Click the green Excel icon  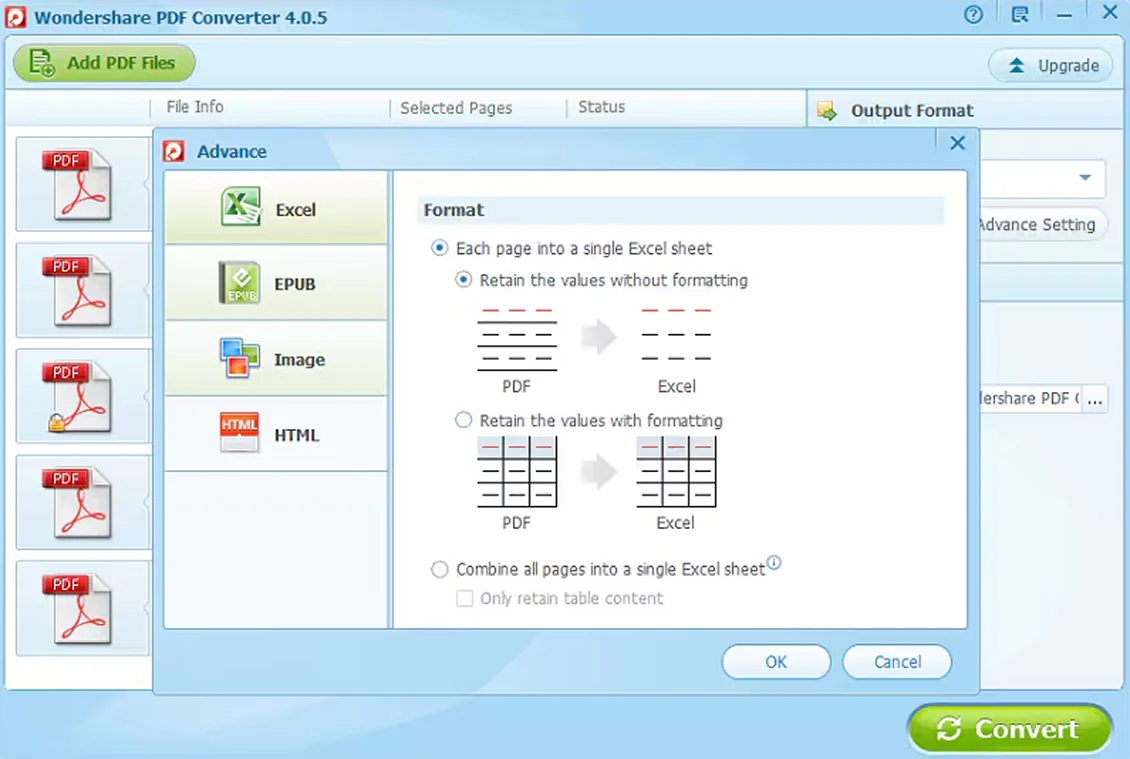point(241,207)
